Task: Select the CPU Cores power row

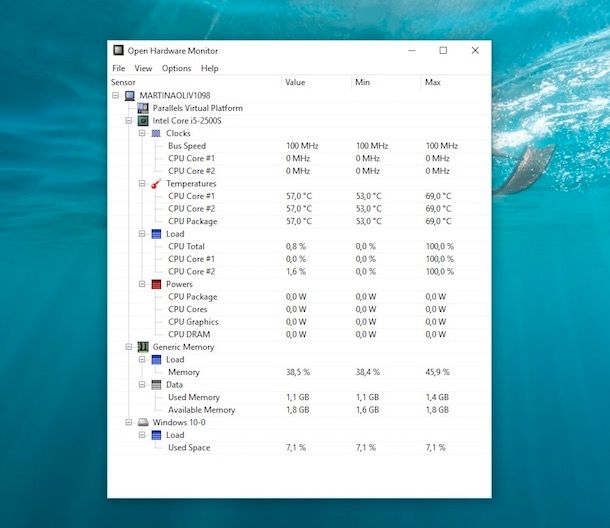Action: (299, 309)
